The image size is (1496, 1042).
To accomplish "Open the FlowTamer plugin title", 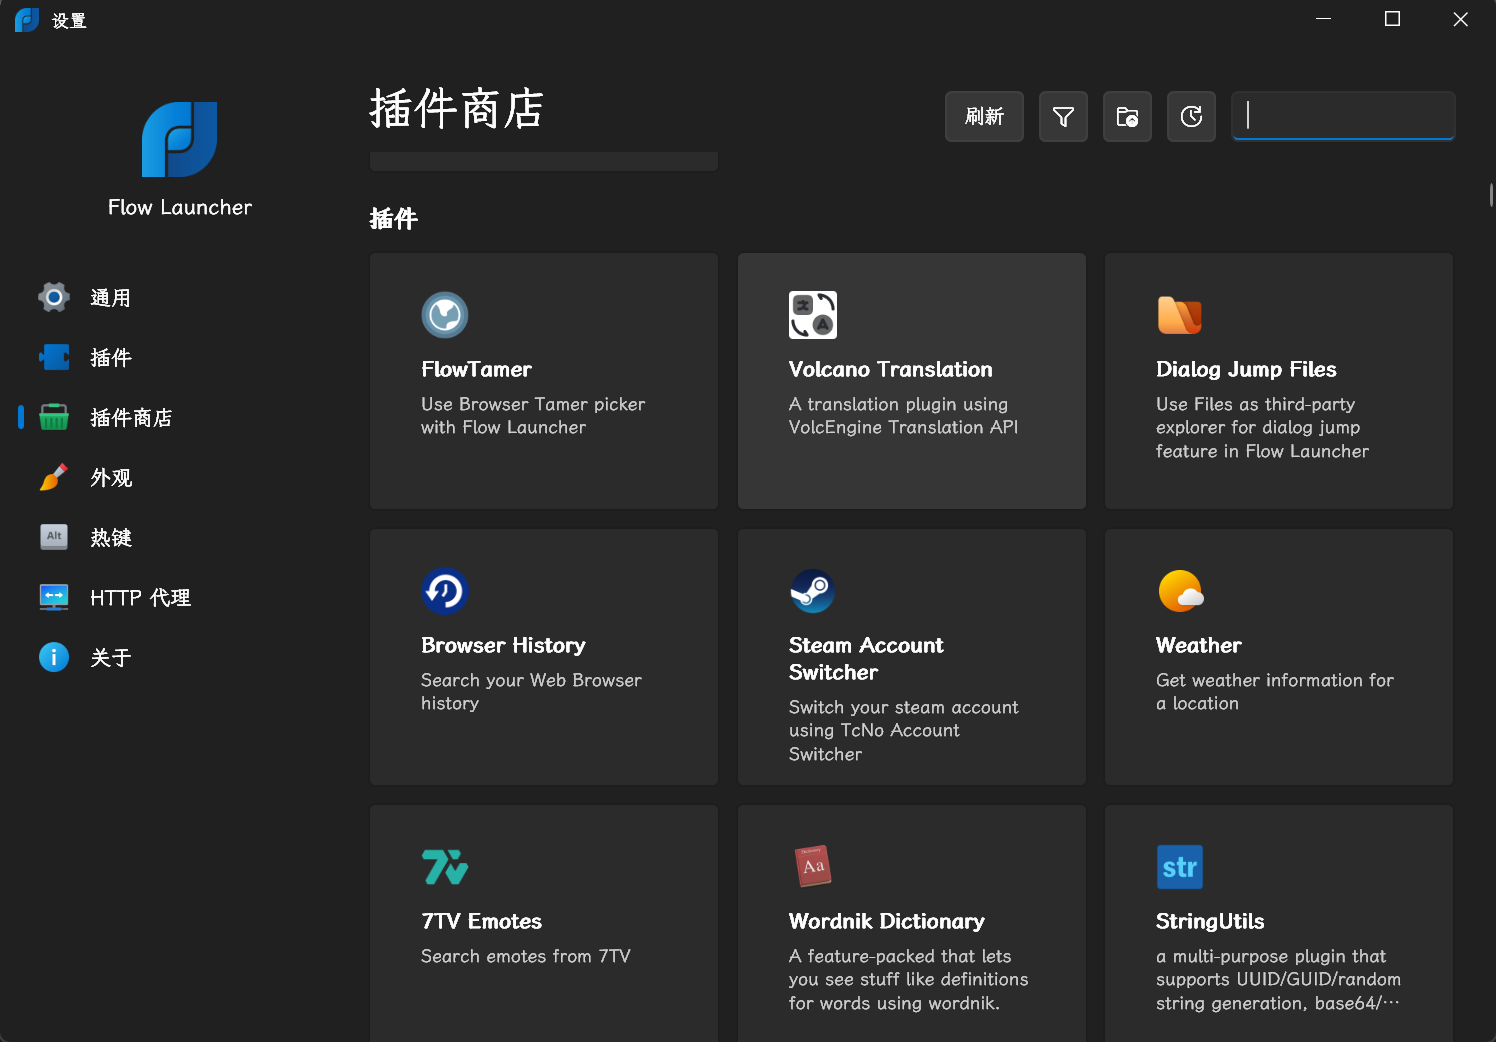I will (x=476, y=369).
